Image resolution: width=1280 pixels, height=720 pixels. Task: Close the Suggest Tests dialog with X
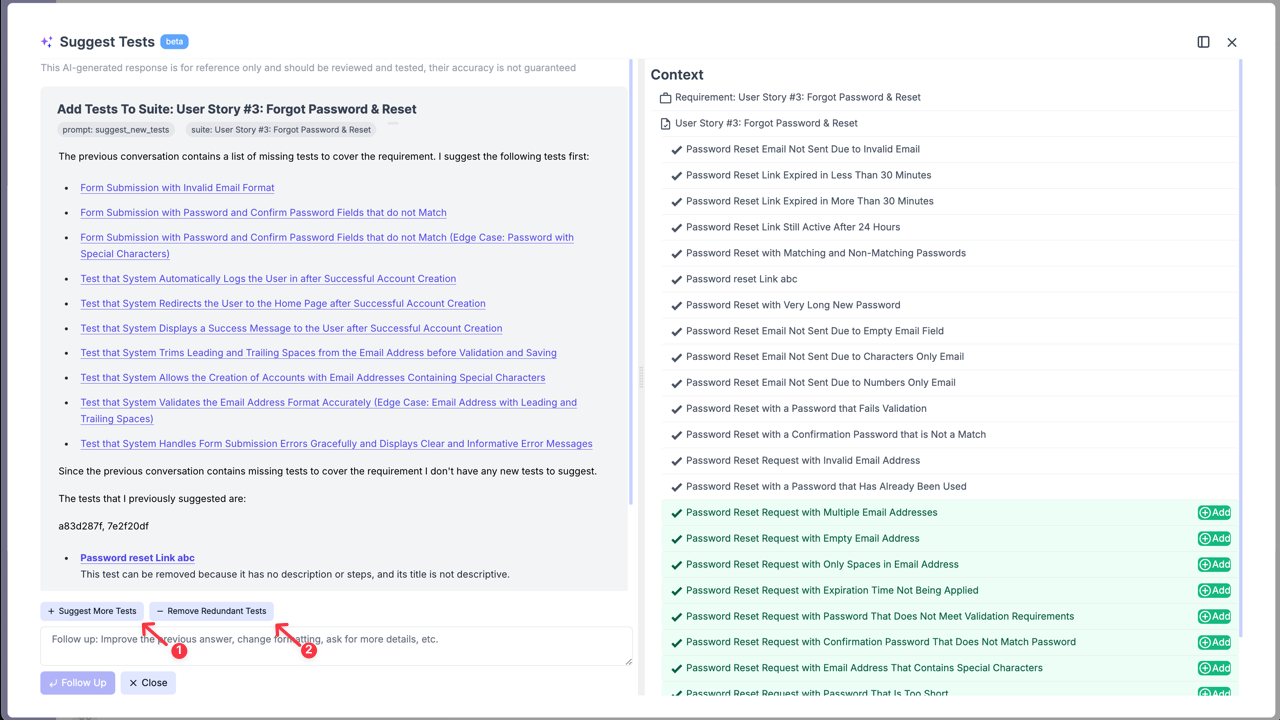(x=1232, y=42)
